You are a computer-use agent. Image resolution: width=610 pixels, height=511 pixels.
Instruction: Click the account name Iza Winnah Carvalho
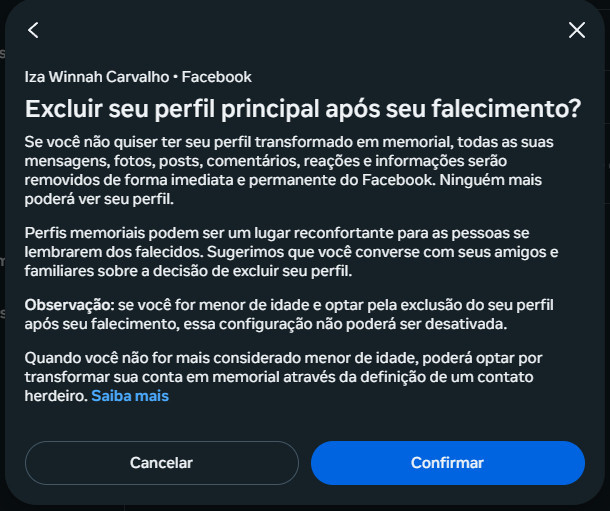point(96,76)
